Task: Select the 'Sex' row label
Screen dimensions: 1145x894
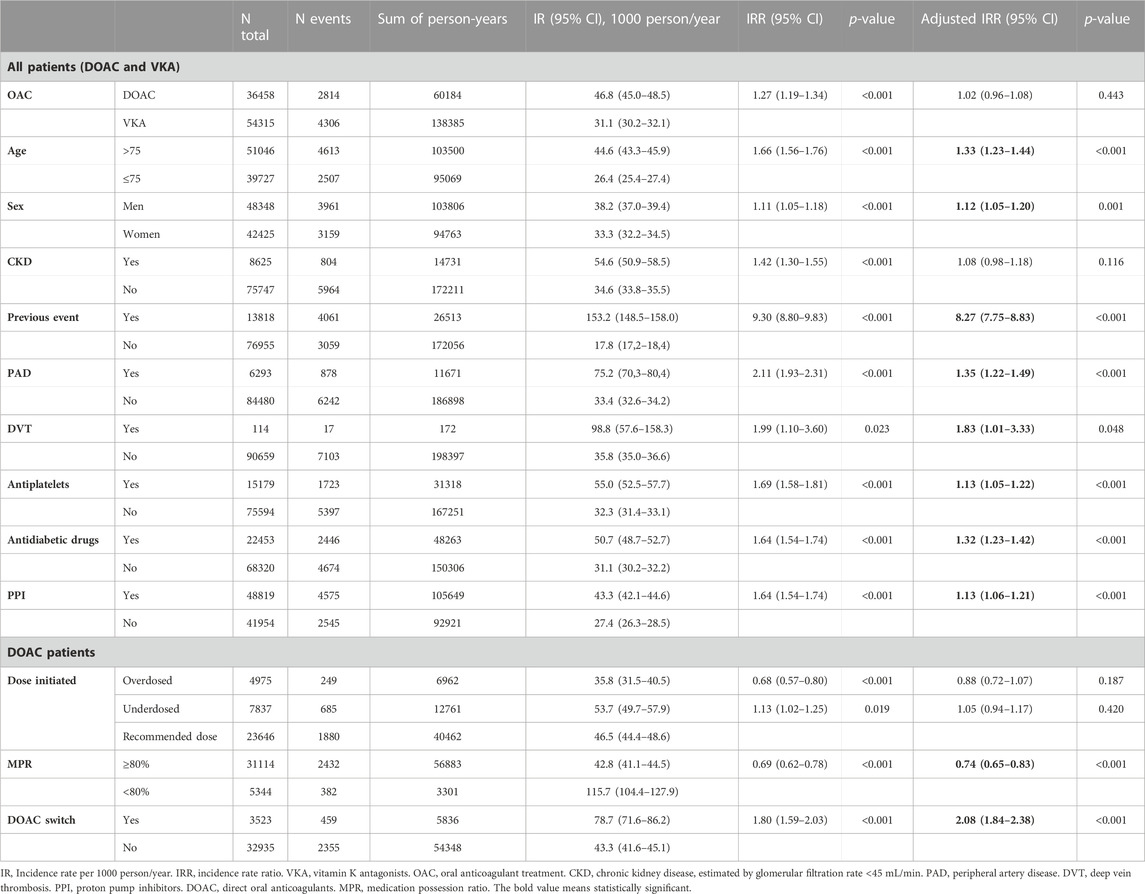Action: (x=15, y=206)
